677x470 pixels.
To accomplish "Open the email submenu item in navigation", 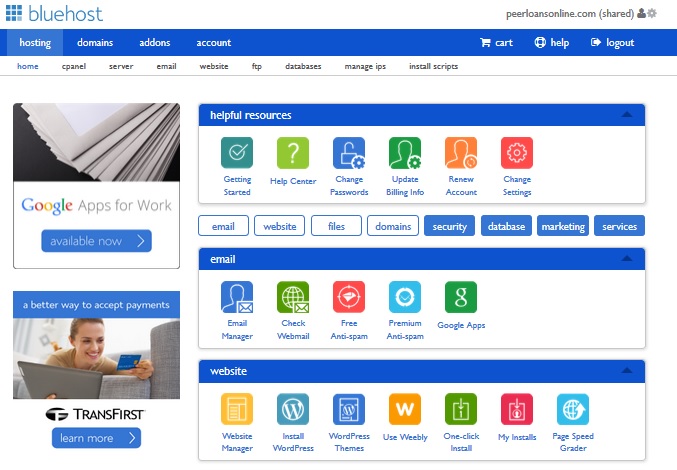I will click(x=166, y=66).
